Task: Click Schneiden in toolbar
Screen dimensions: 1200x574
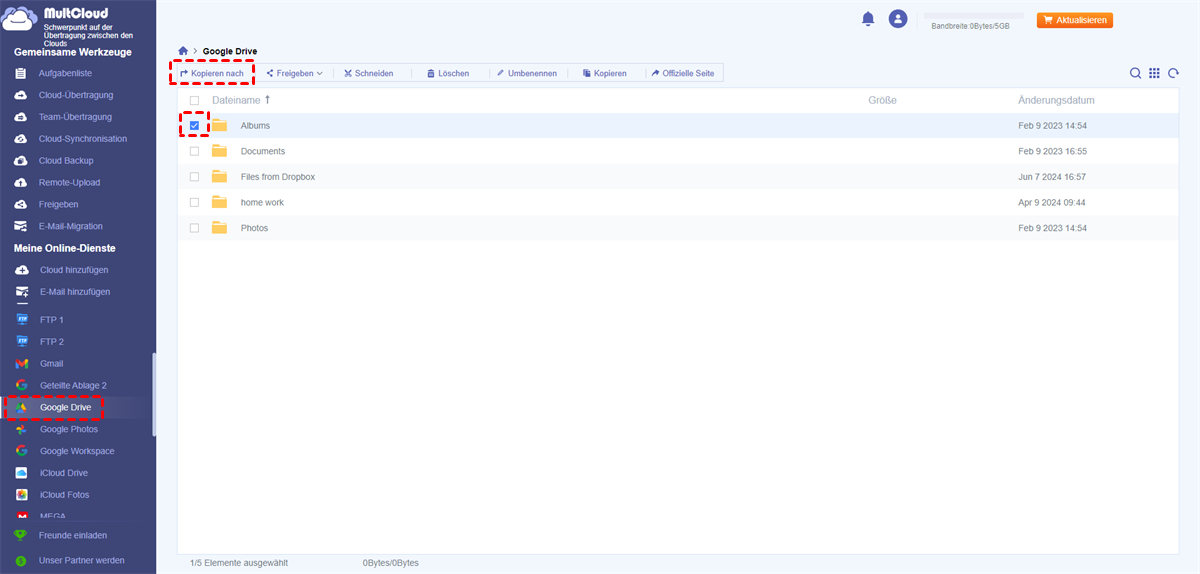Action: 368,73
